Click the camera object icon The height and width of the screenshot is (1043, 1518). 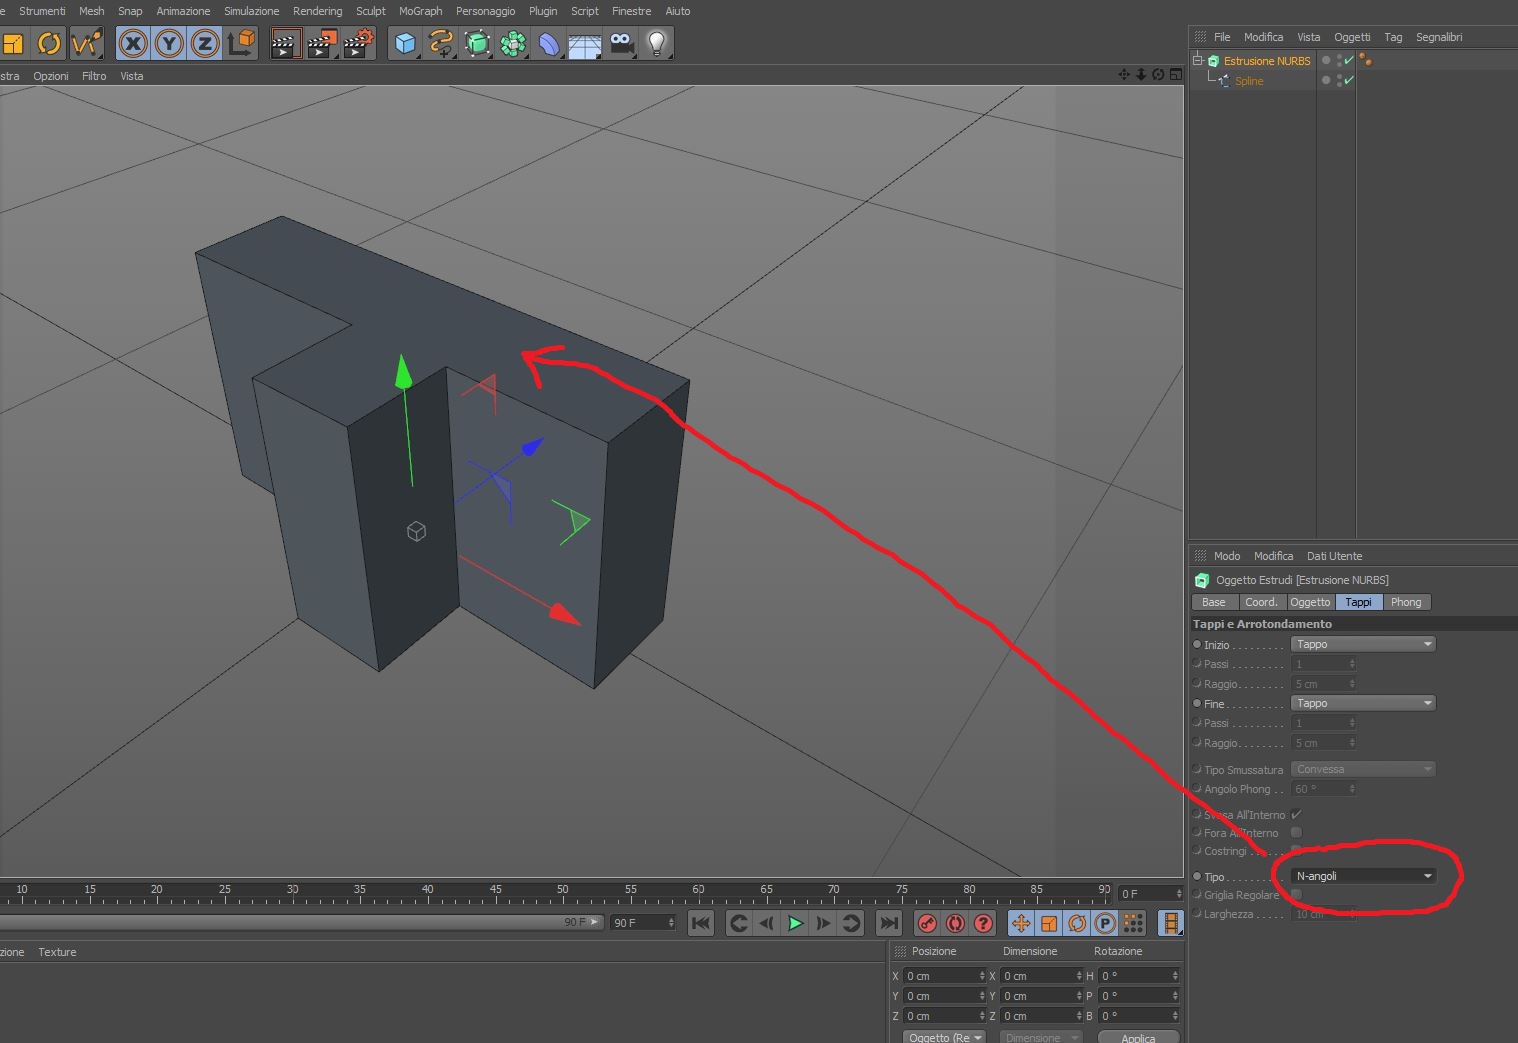click(622, 44)
